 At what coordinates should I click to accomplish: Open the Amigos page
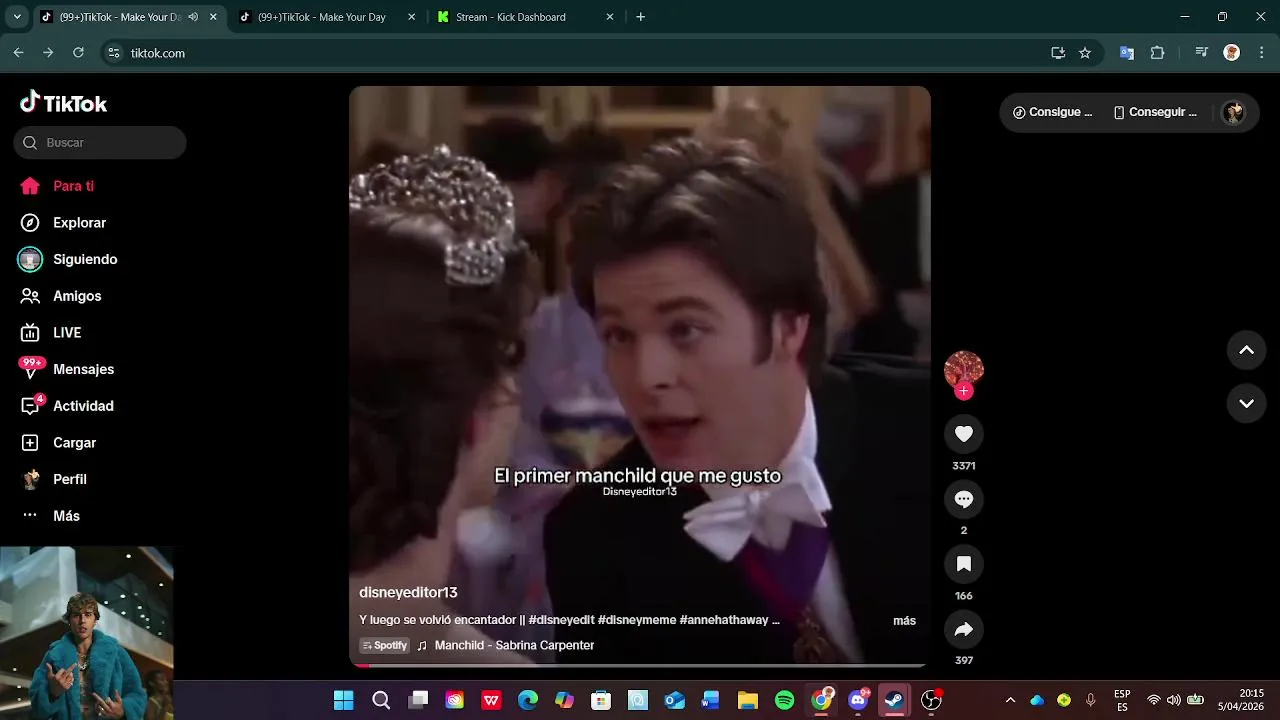pyautogui.click(x=77, y=296)
